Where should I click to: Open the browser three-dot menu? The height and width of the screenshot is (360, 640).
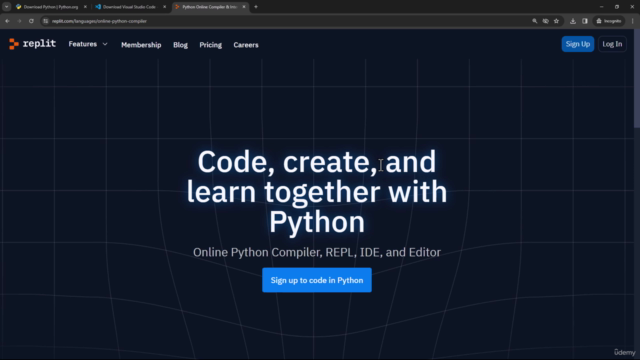coord(633,21)
